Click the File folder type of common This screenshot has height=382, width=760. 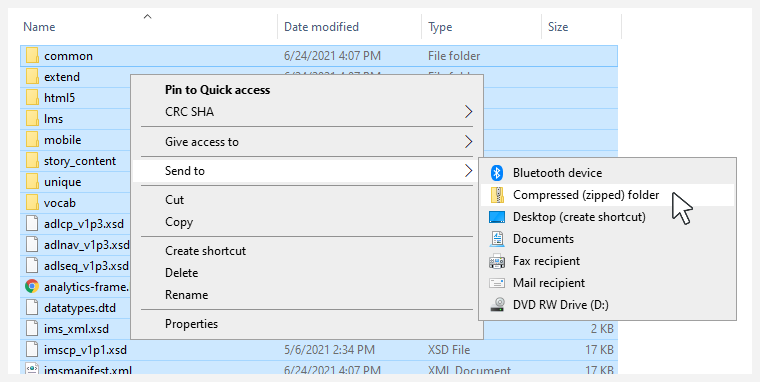tap(454, 56)
